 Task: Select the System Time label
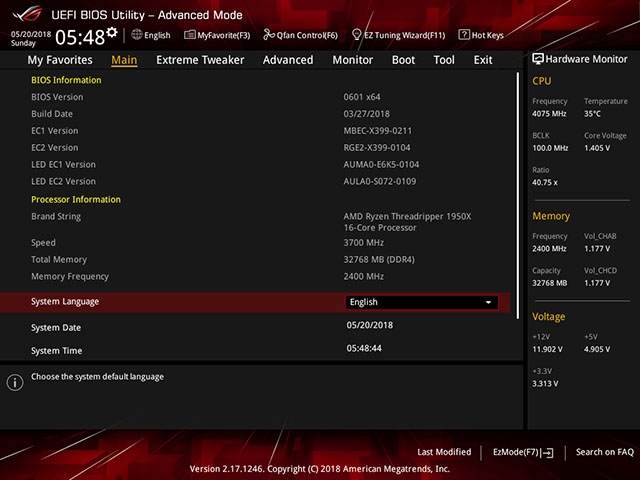[56, 351]
